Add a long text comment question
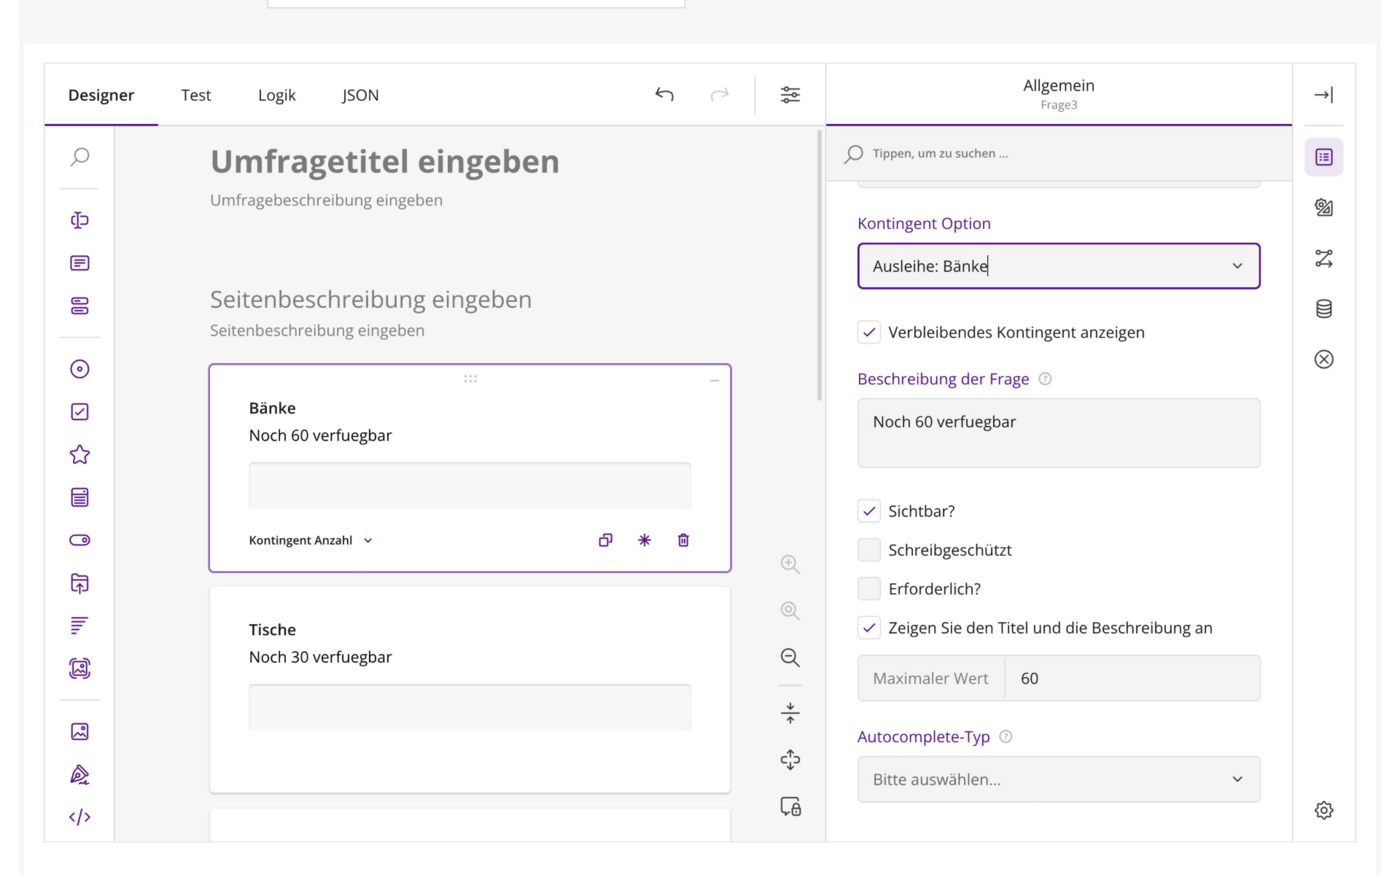This screenshot has height=875, width=1400. click(80, 263)
